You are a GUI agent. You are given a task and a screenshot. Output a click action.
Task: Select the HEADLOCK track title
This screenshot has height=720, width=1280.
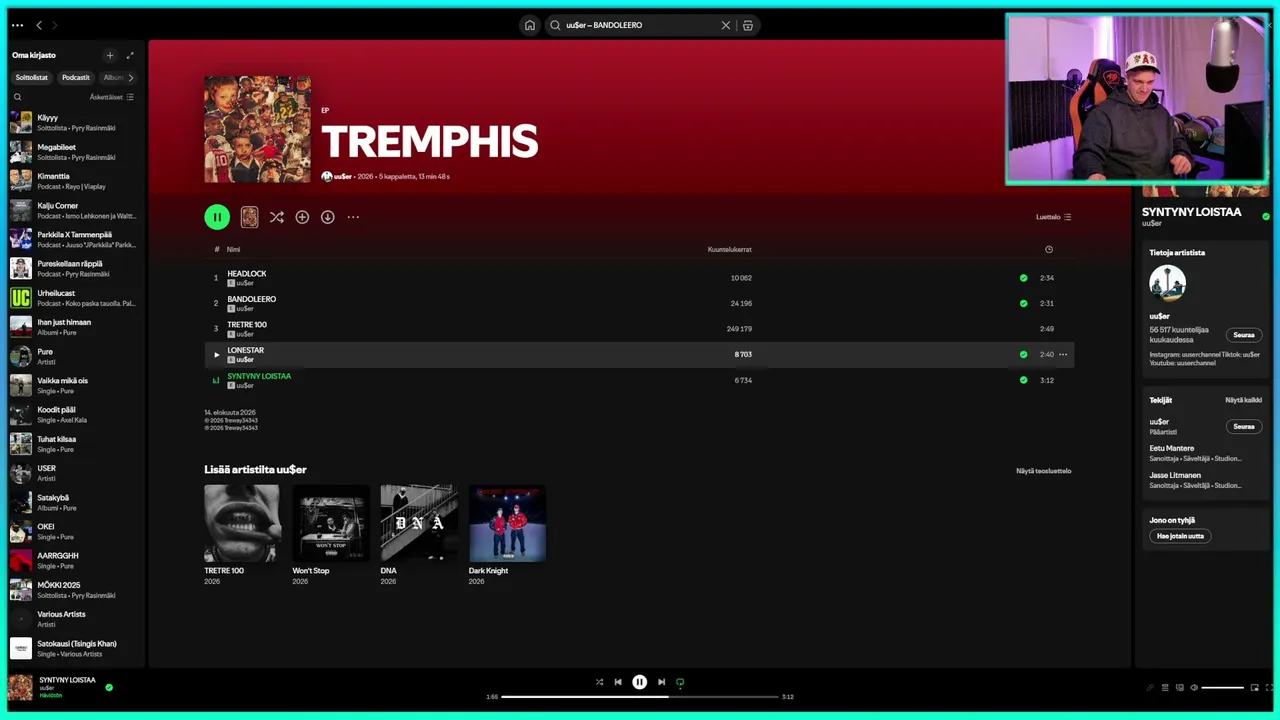coord(246,273)
